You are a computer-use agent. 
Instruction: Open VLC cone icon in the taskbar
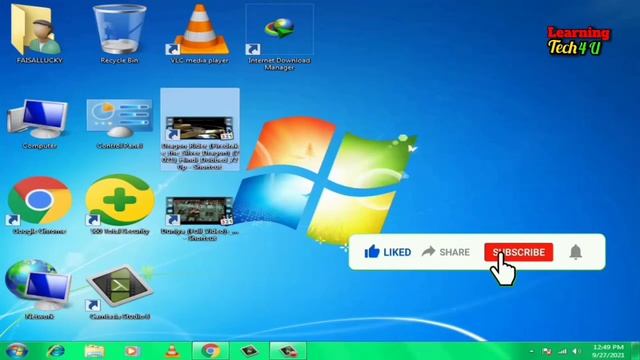(172, 351)
